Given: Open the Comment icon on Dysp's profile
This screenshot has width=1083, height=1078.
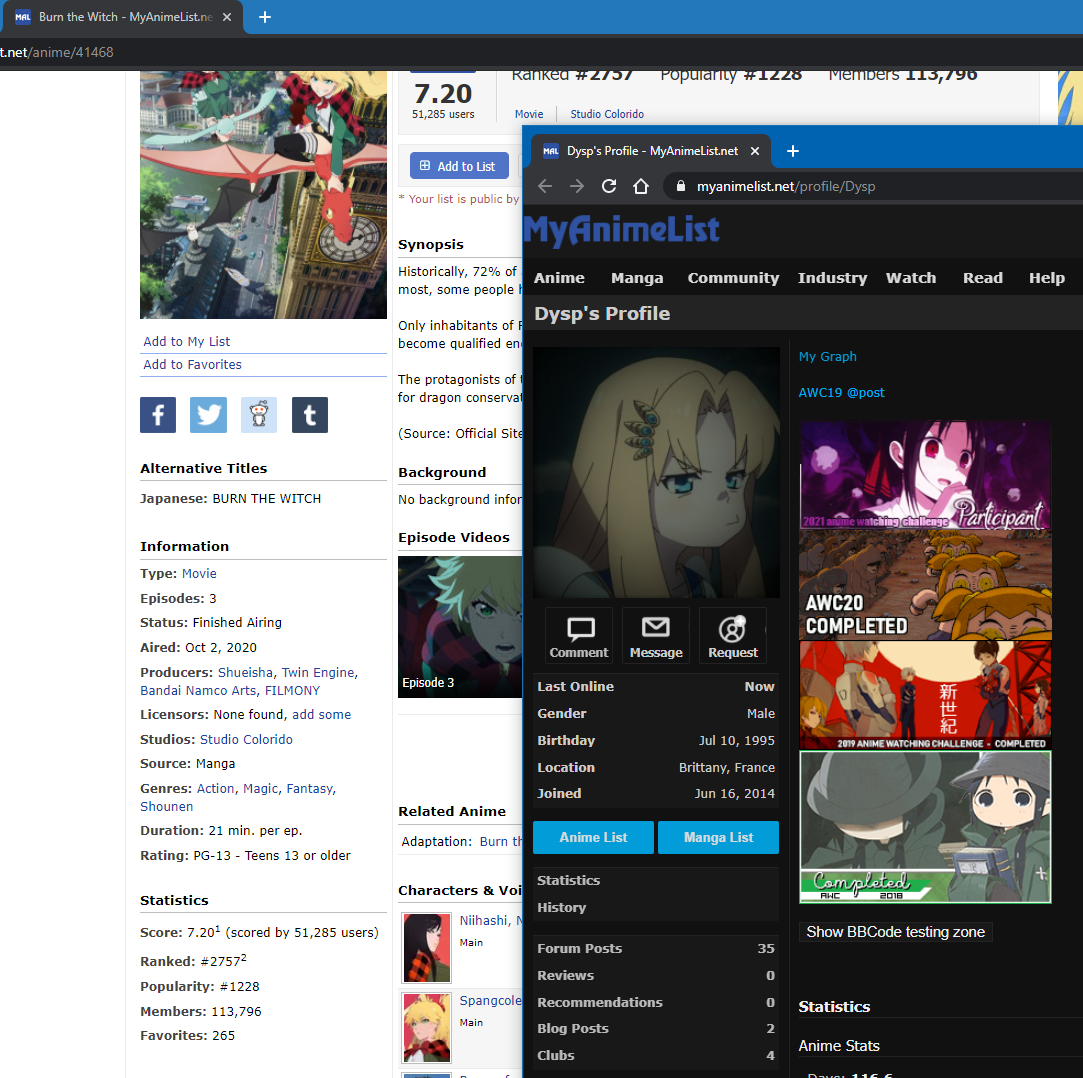Looking at the screenshot, I should [x=579, y=636].
